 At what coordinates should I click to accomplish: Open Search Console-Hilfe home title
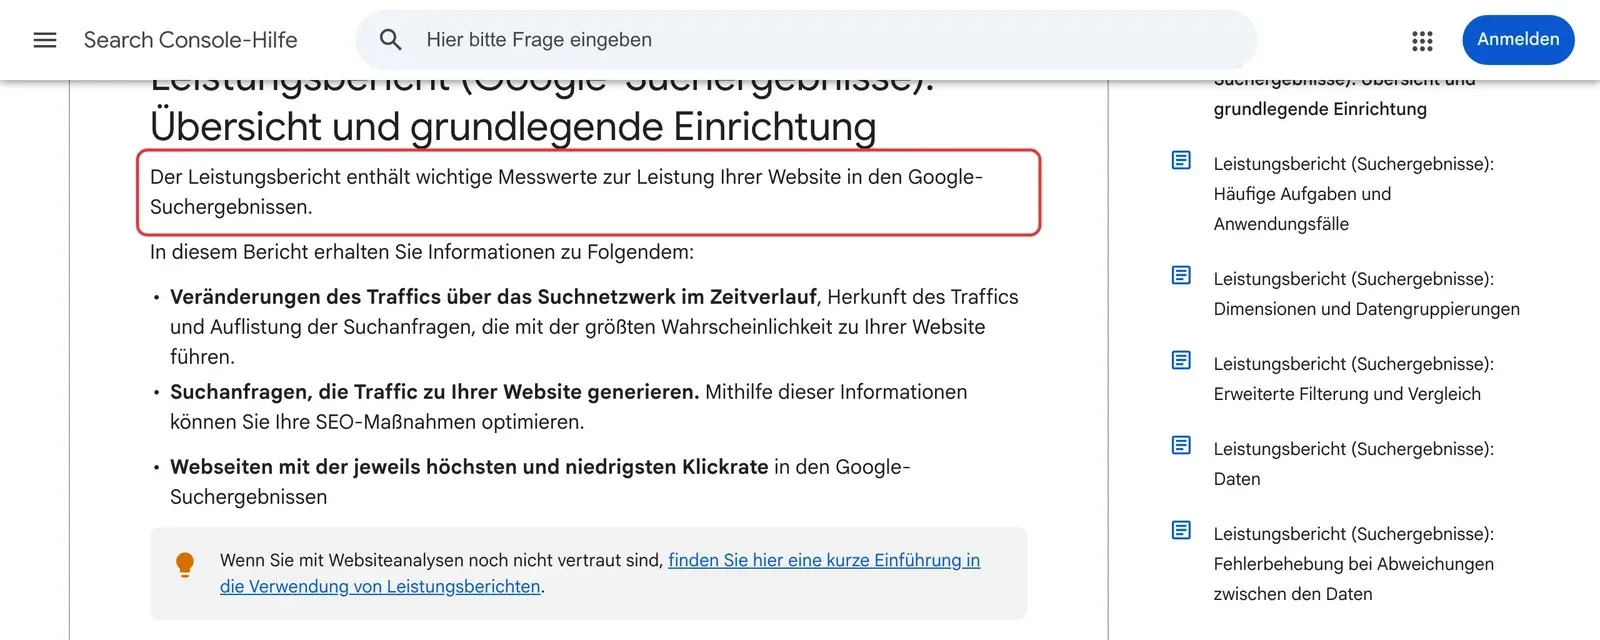(191, 40)
